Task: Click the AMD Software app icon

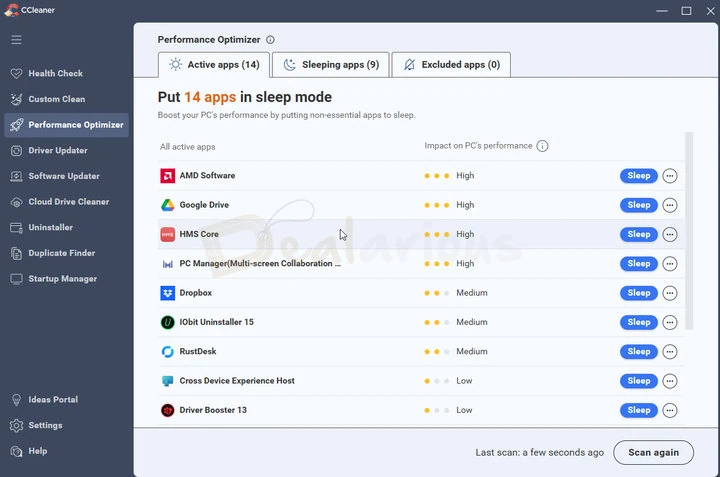Action: [x=168, y=176]
